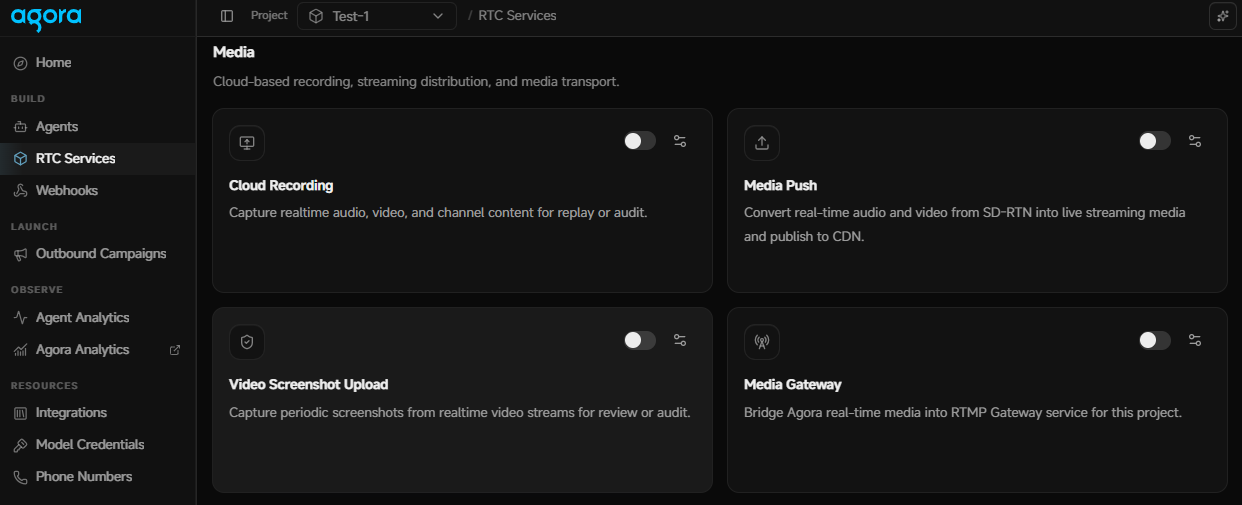Open Video Screenshot Upload settings sliders icon
Image resolution: width=1242 pixels, height=505 pixels.
[680, 340]
